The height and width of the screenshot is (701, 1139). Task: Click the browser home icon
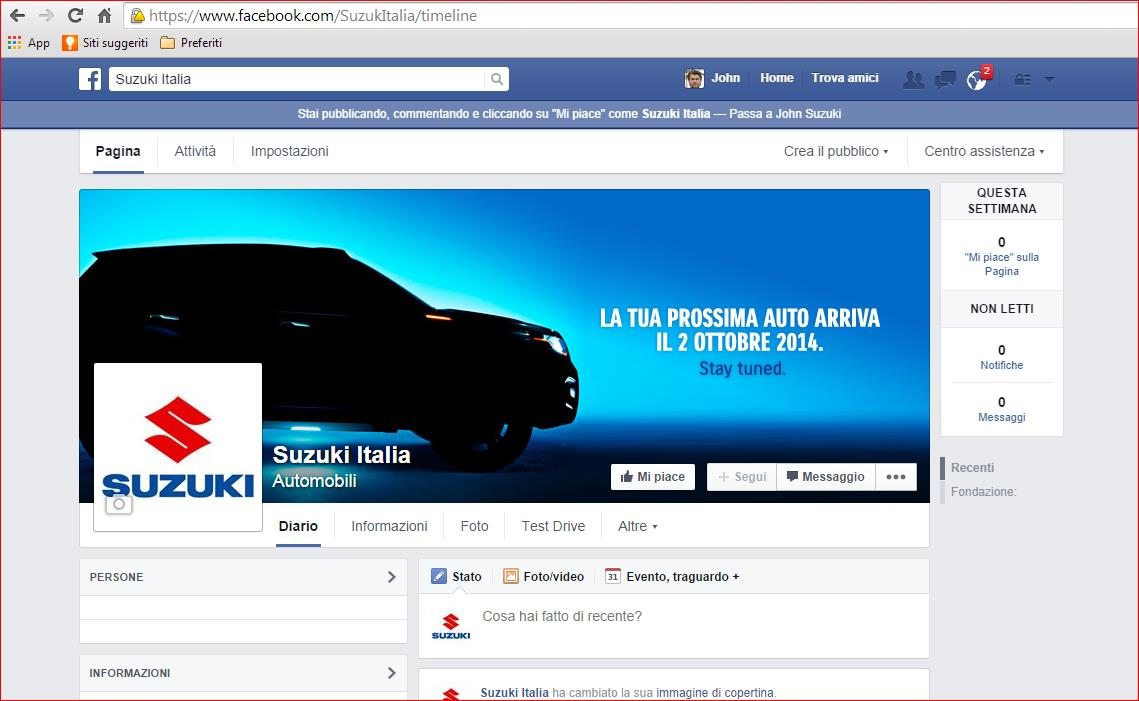pyautogui.click(x=105, y=15)
